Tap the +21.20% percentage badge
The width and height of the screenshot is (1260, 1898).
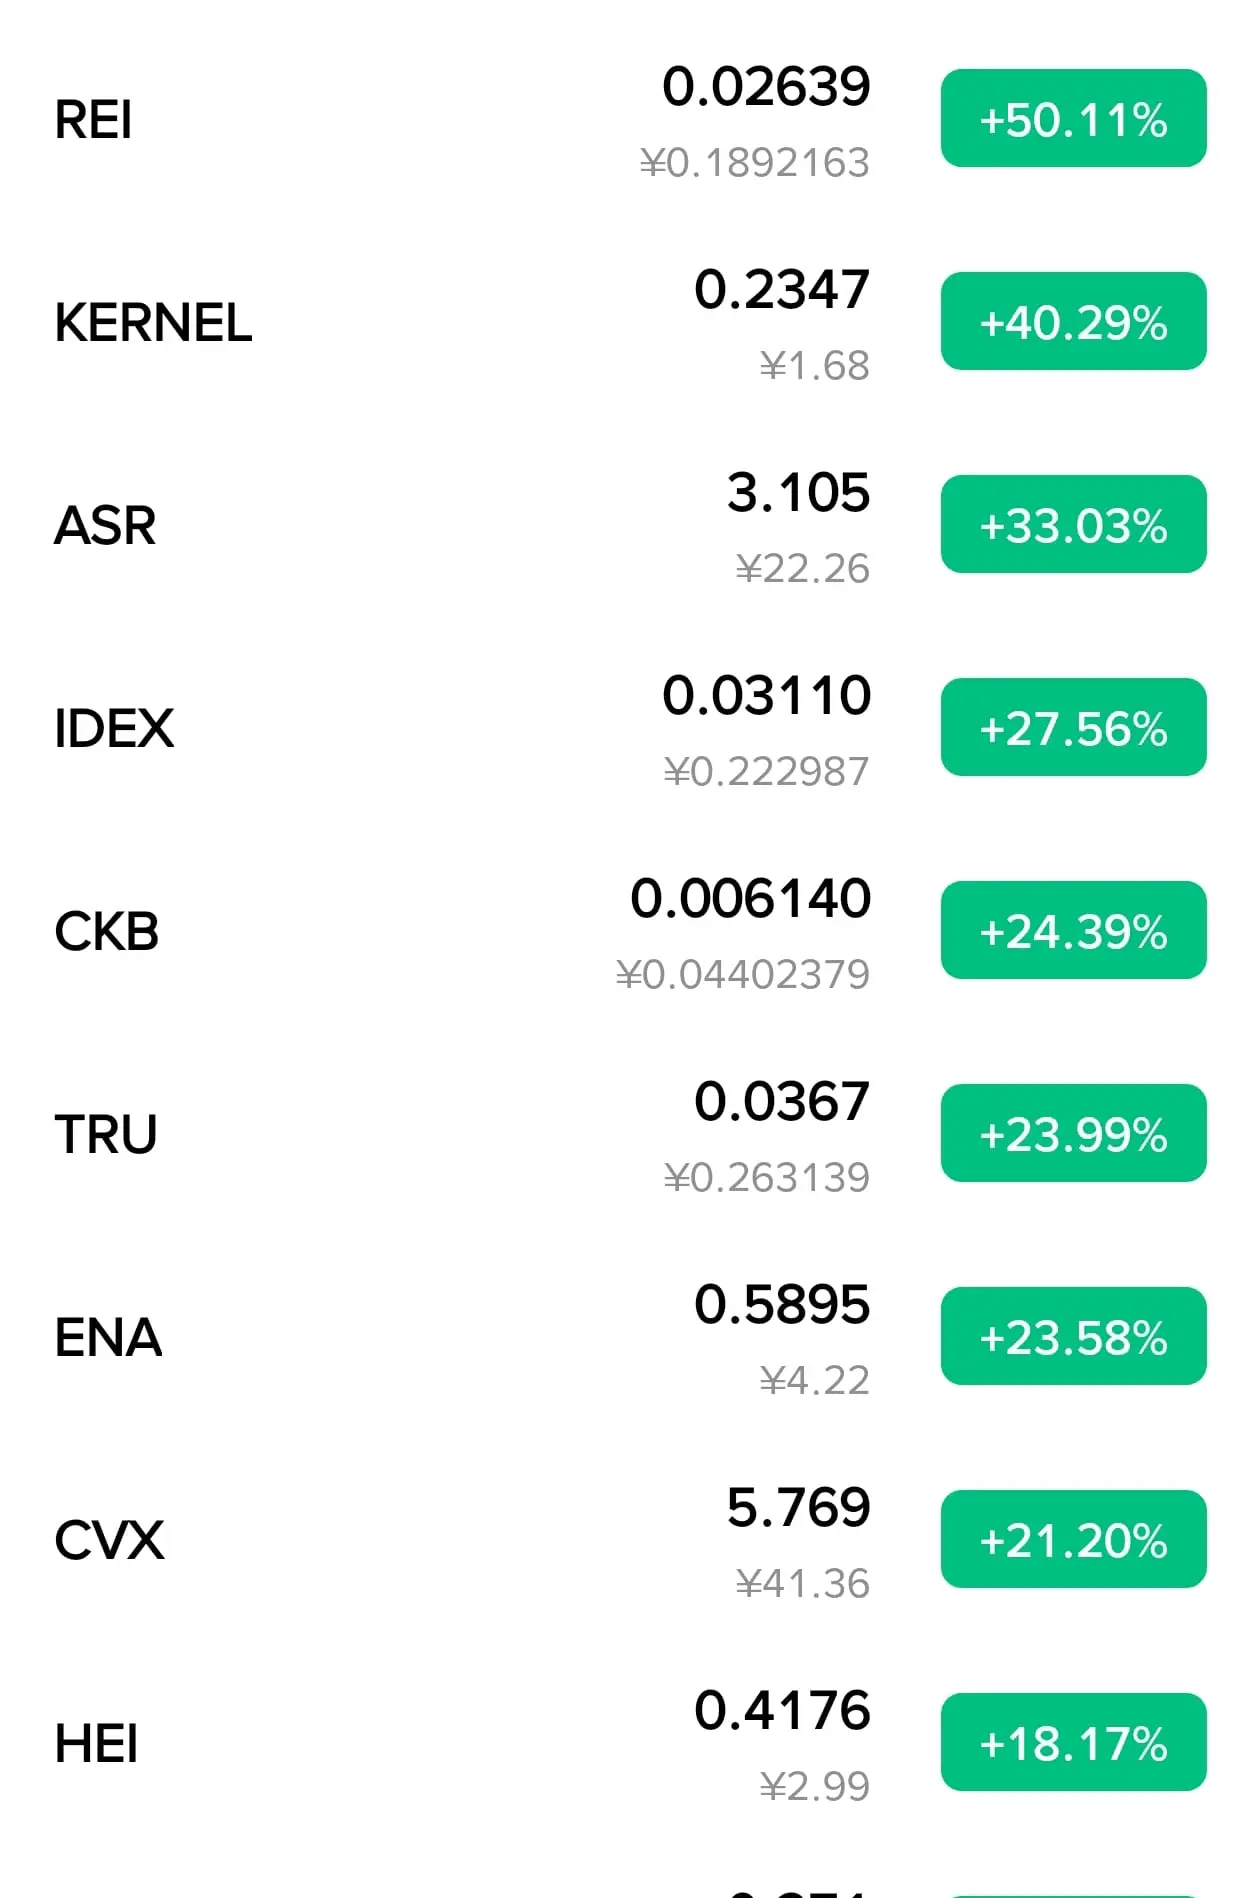1073,1540
